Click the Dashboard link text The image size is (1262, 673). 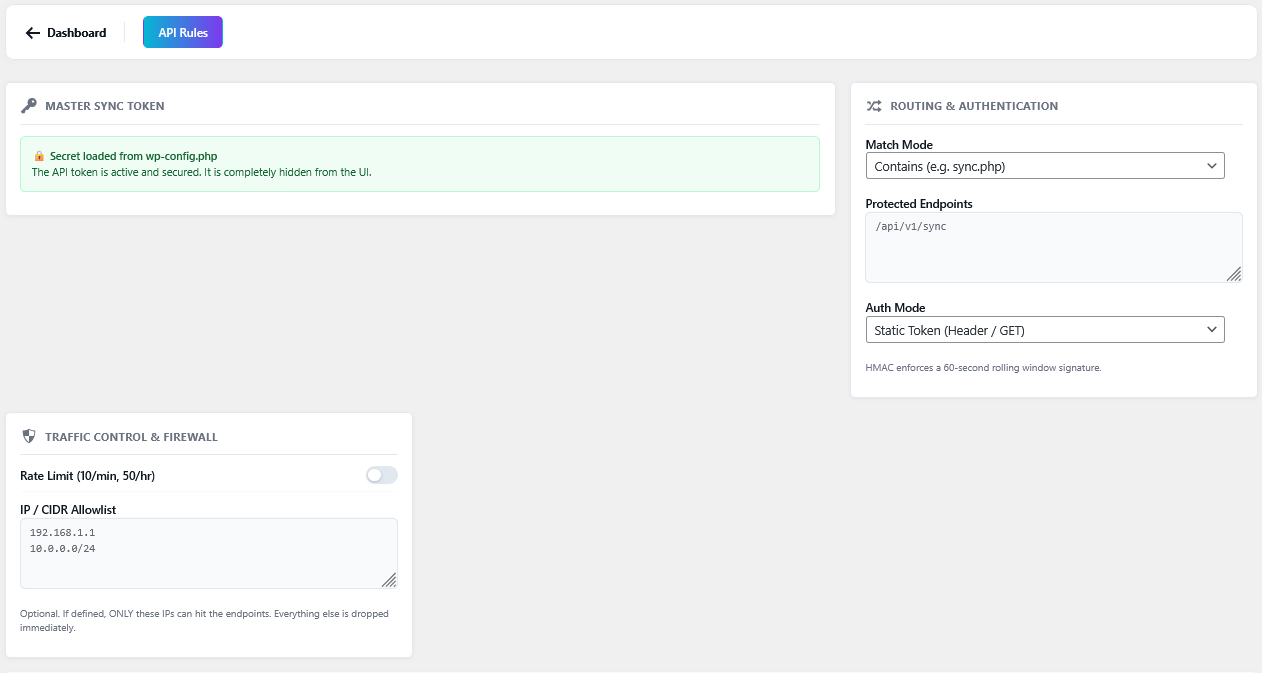[76, 33]
